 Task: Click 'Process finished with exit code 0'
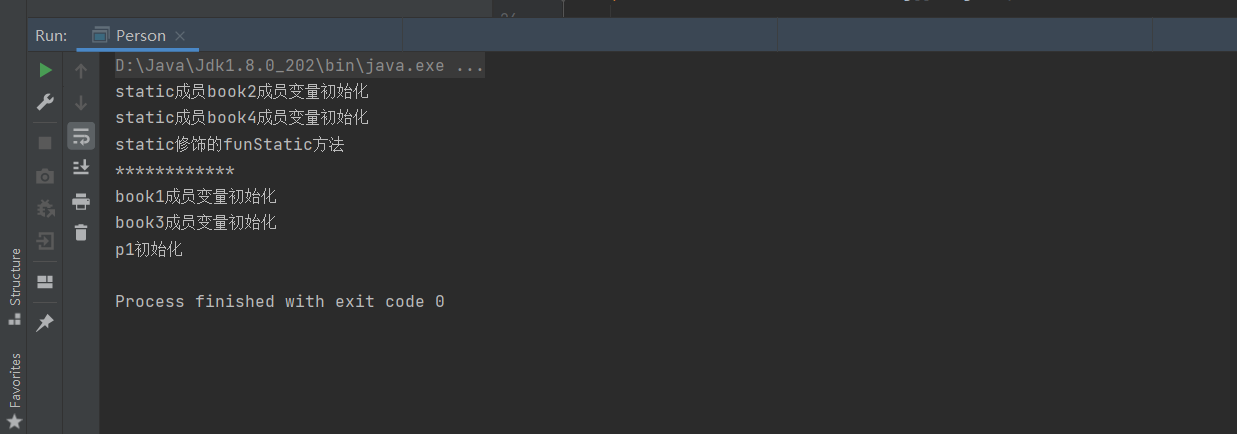pyautogui.click(x=280, y=301)
